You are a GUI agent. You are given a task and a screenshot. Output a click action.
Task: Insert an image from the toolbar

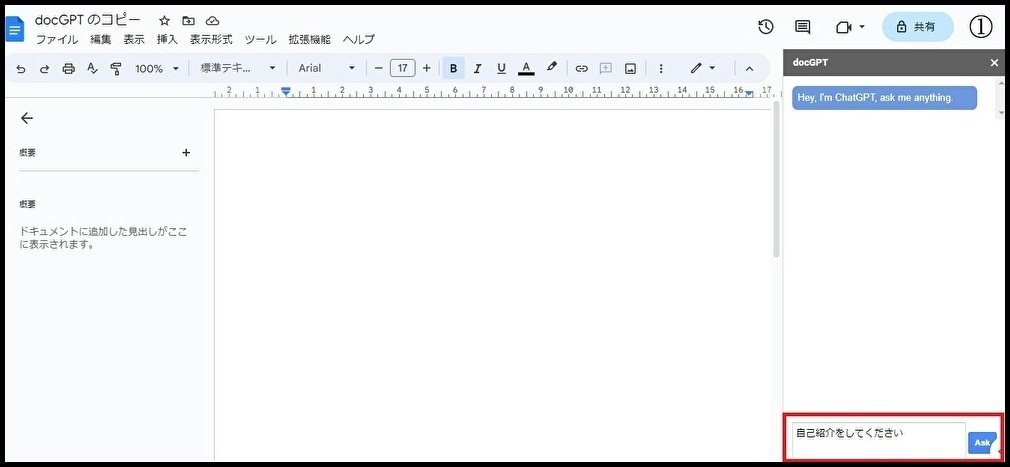click(631, 68)
